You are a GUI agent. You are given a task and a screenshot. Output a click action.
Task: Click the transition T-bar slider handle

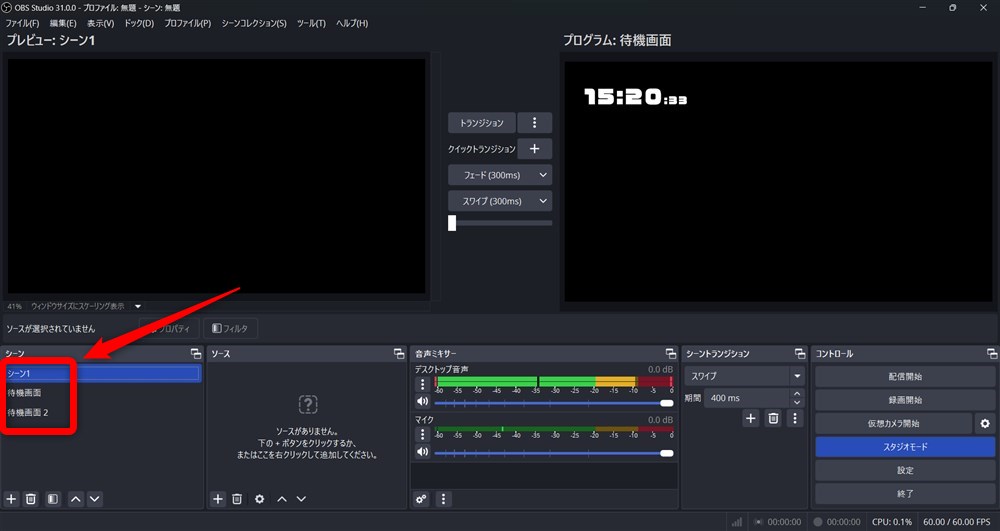[452, 222]
